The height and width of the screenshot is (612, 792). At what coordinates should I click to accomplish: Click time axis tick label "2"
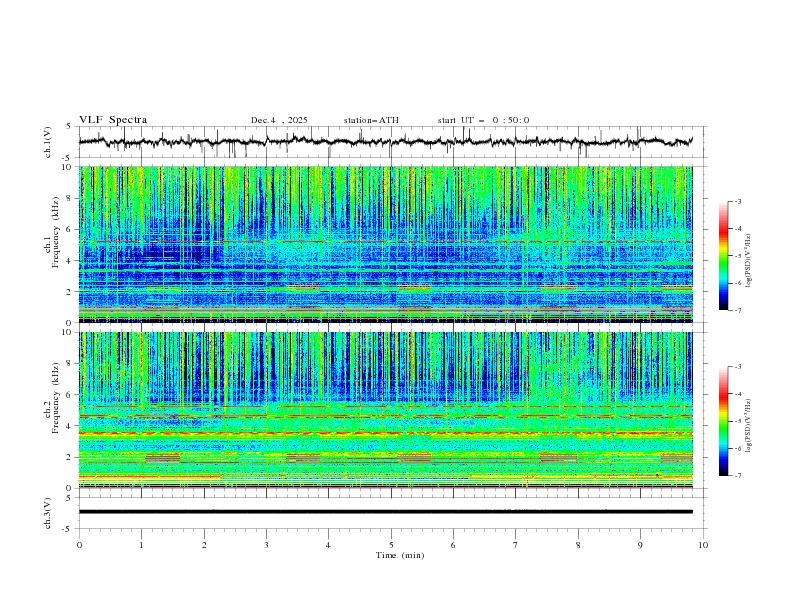coord(204,545)
